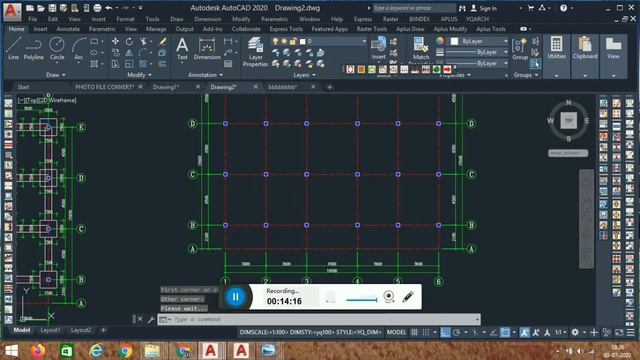Expand the Draw panel

[x=56, y=75]
